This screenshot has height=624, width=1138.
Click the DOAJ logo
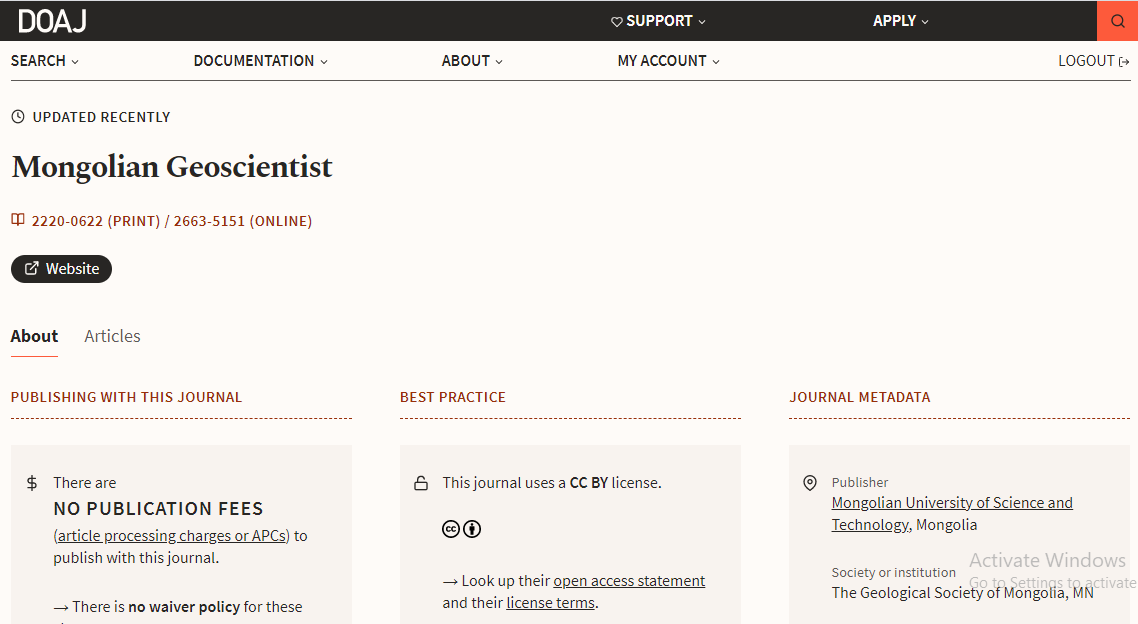pyautogui.click(x=52, y=21)
